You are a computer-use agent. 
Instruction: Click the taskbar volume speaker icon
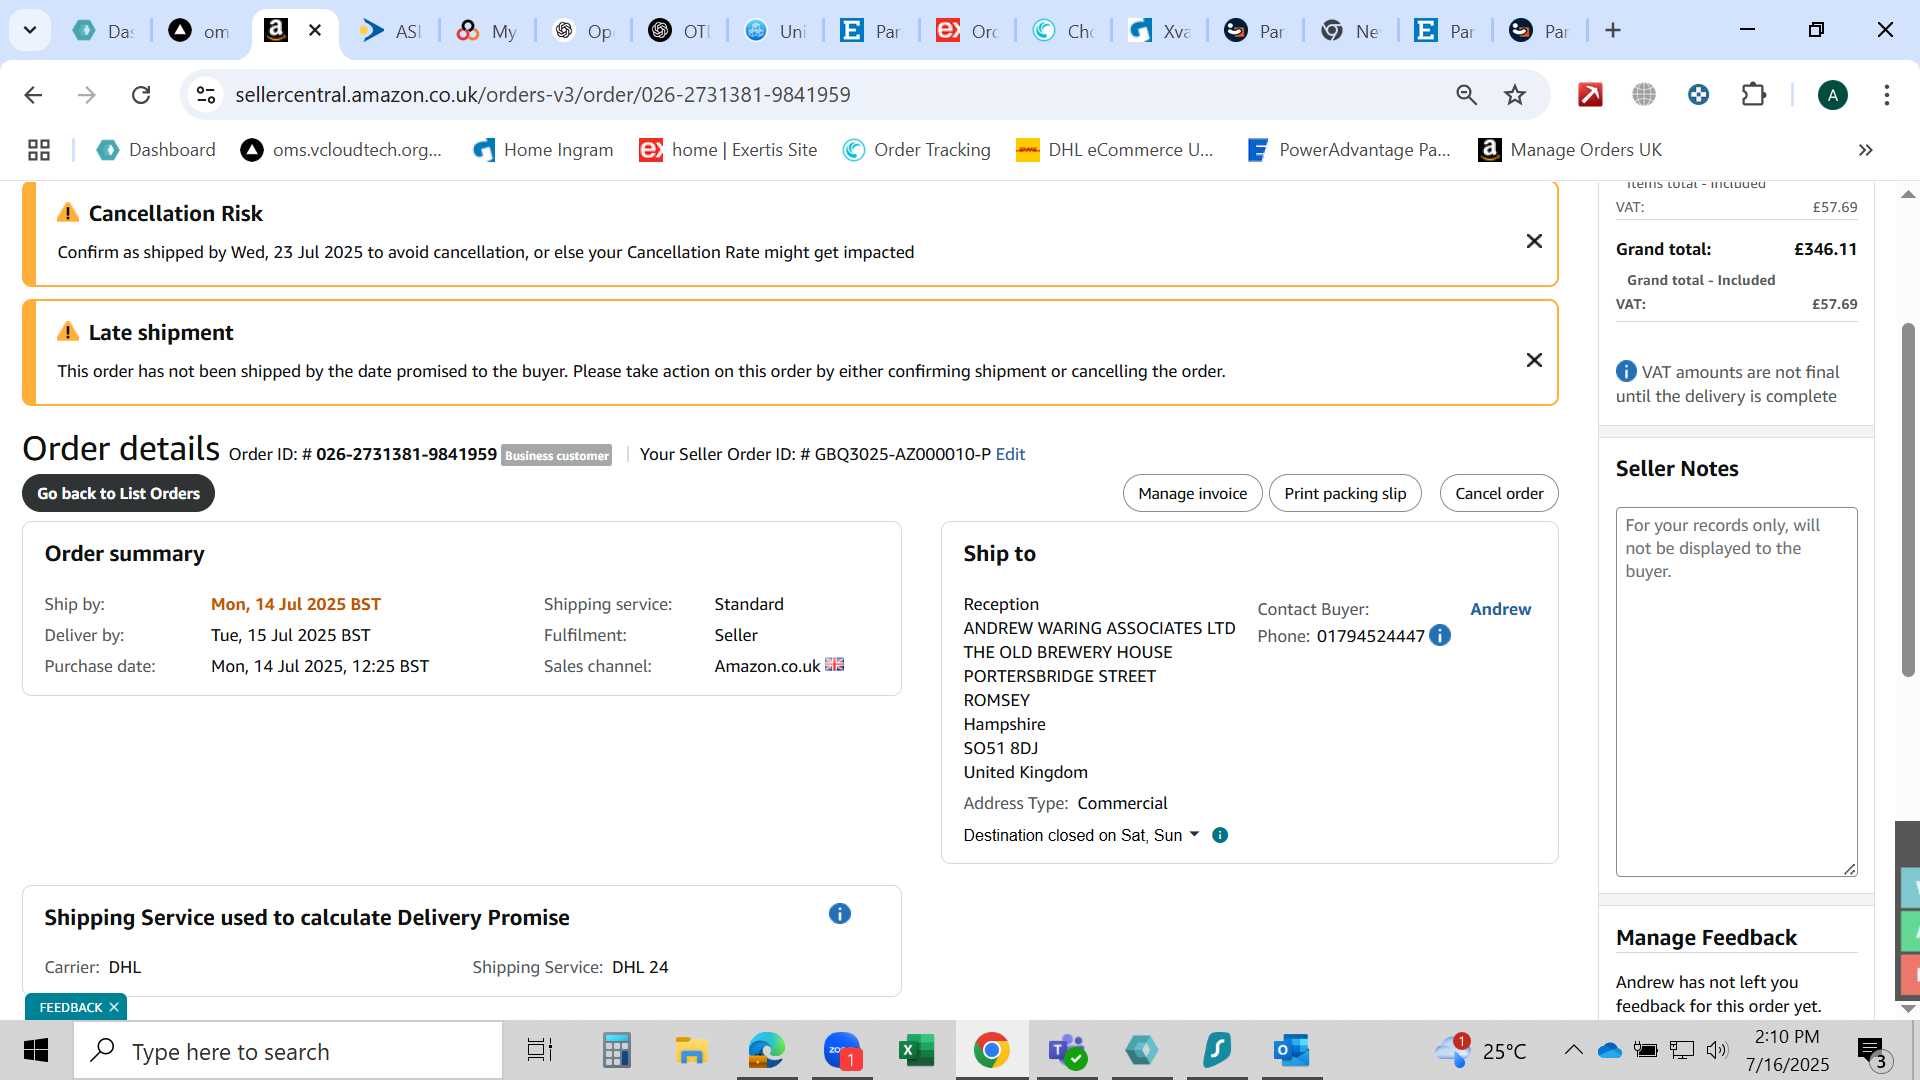pyautogui.click(x=1717, y=1050)
